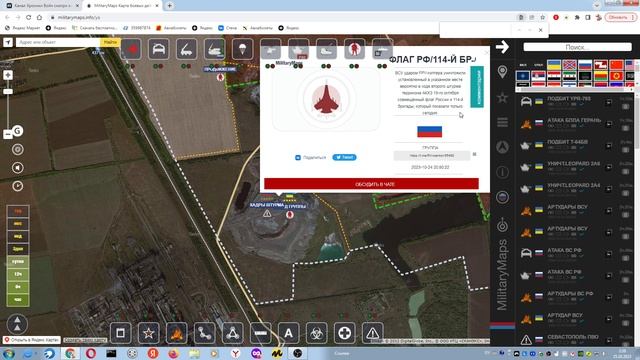Toggle the 'час' time filter button
Screen dimensions: 640x360
[18, 300]
